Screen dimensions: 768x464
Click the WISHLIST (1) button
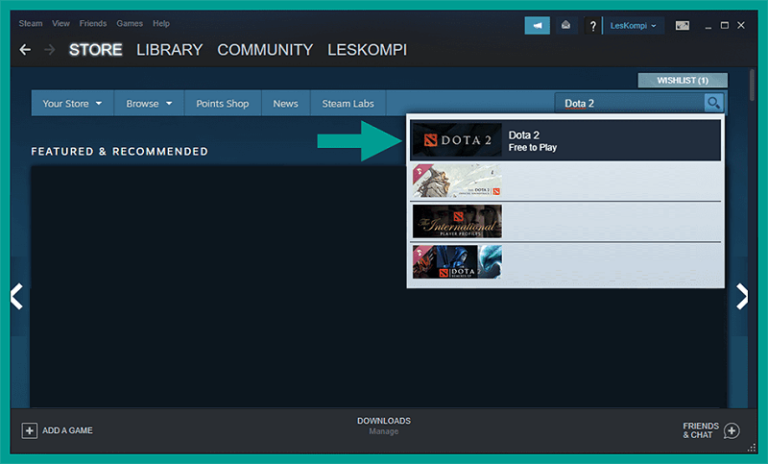682,80
